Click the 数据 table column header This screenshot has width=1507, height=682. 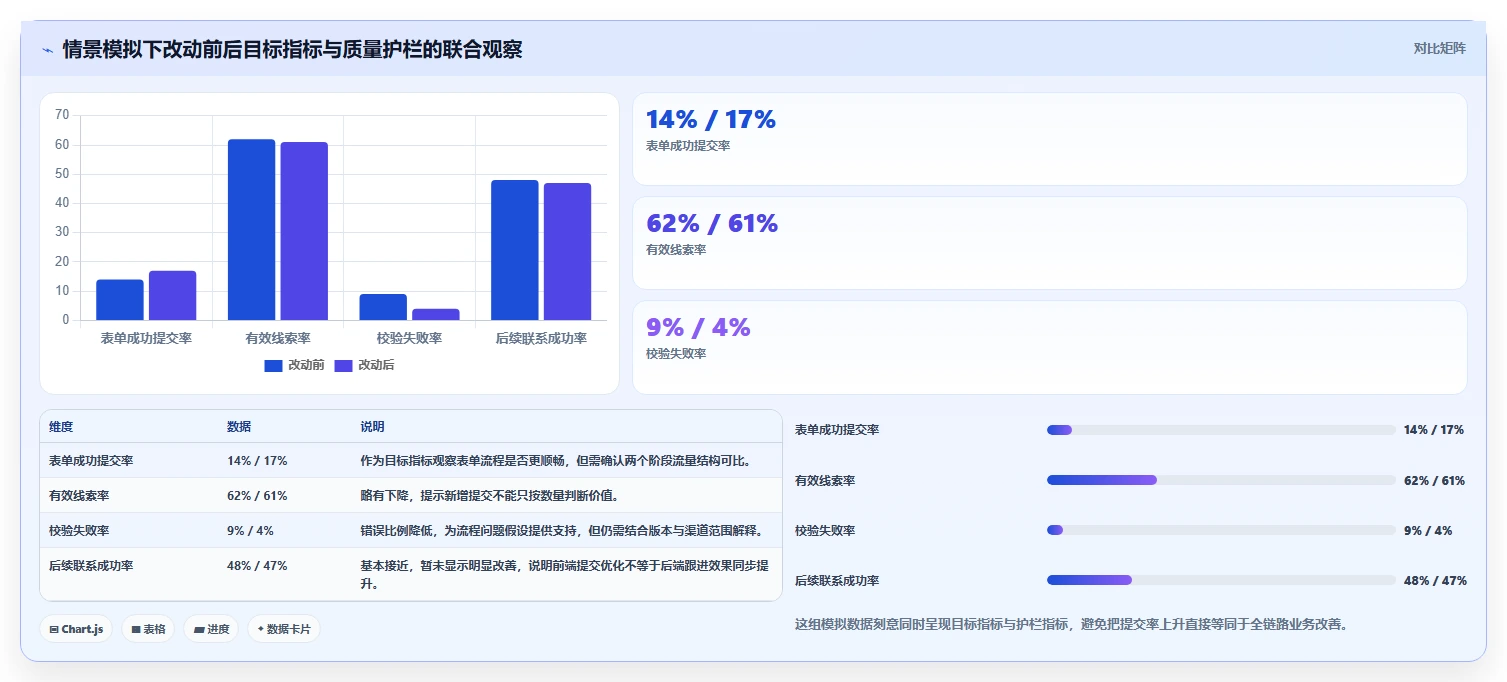(239, 427)
